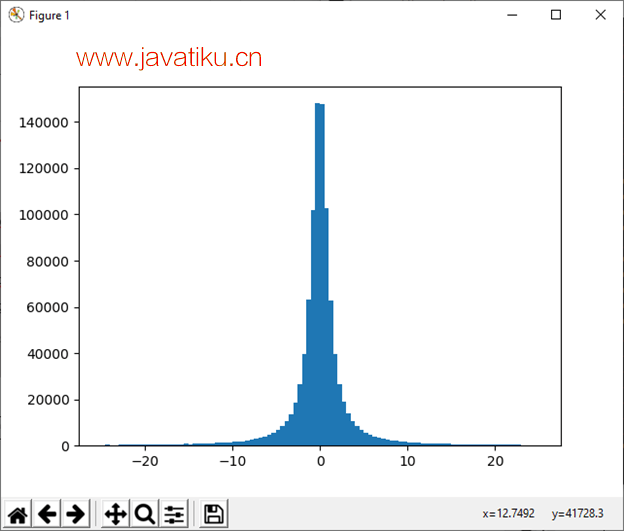Screen dimensions: 624x531
Task: Click the x-axis tick label -20
Action: tap(145, 461)
